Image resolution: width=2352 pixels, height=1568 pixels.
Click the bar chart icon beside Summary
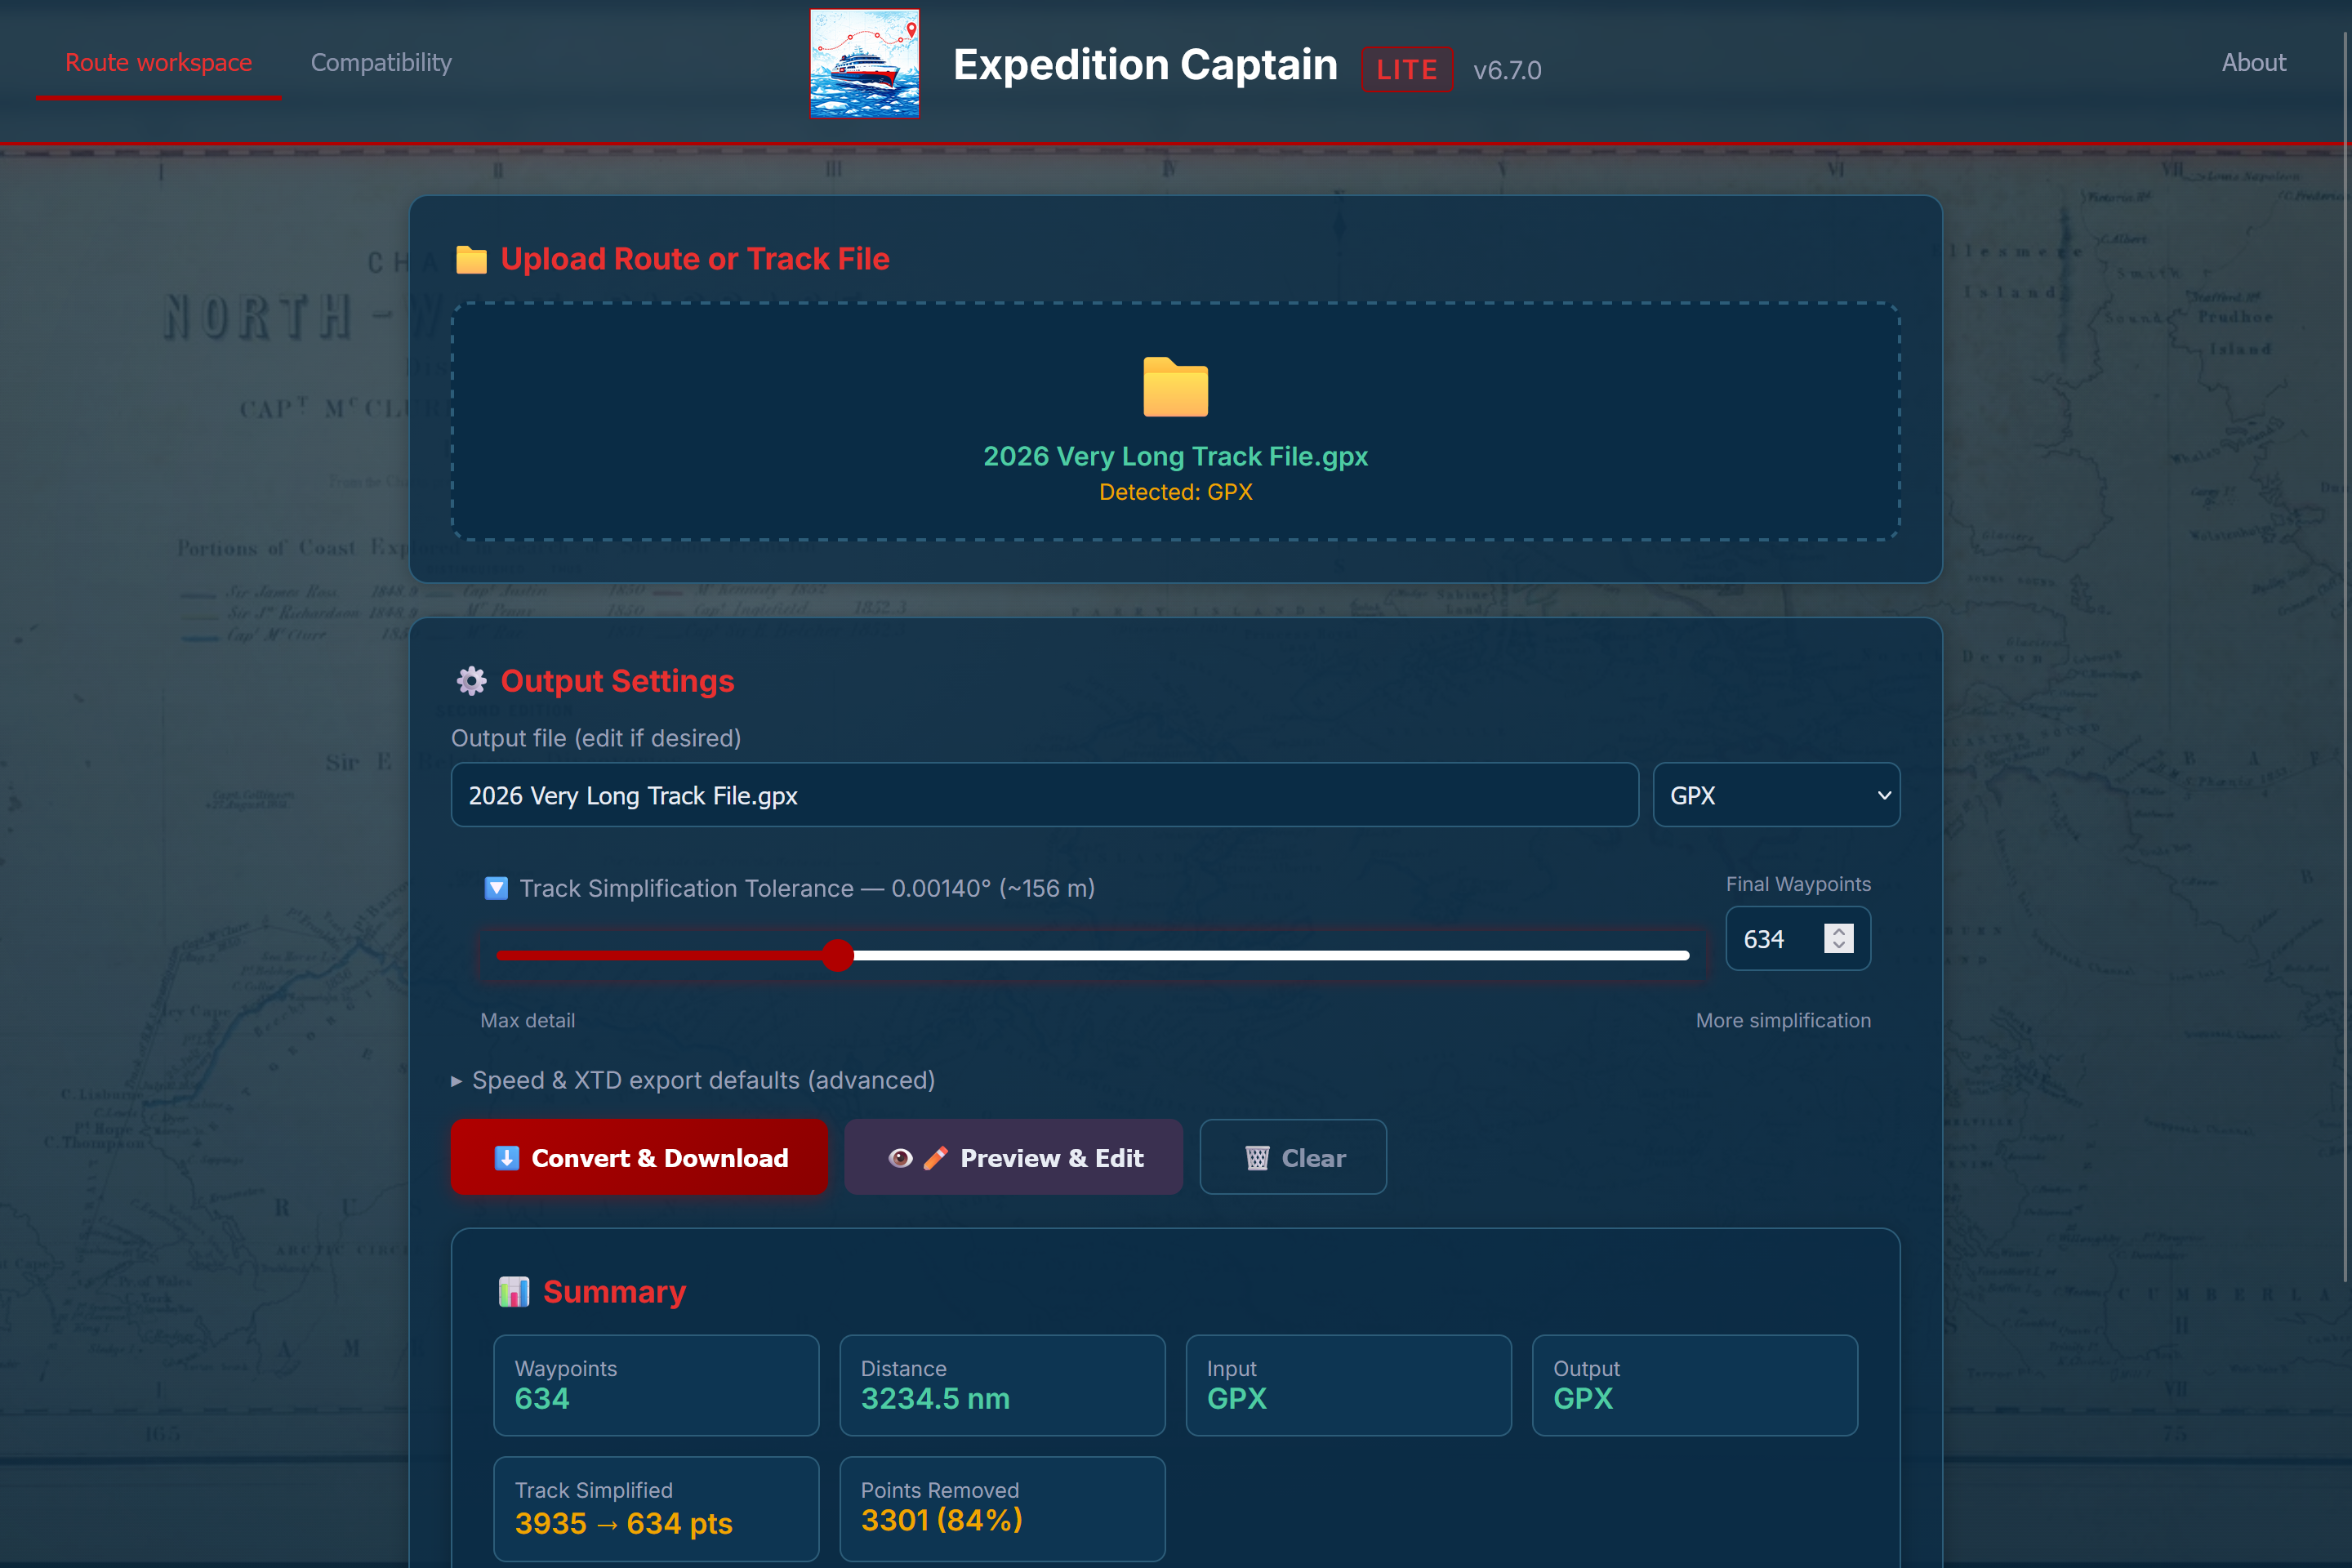[x=514, y=1291]
